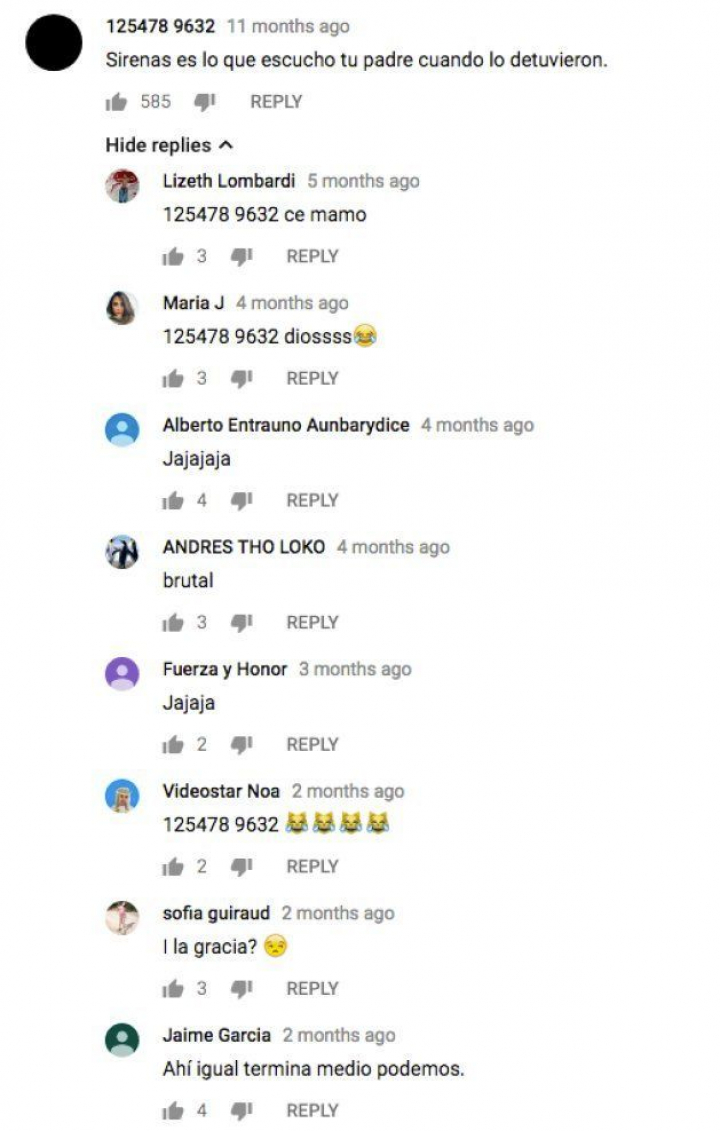Reply to Maria J's comment

tap(312, 378)
